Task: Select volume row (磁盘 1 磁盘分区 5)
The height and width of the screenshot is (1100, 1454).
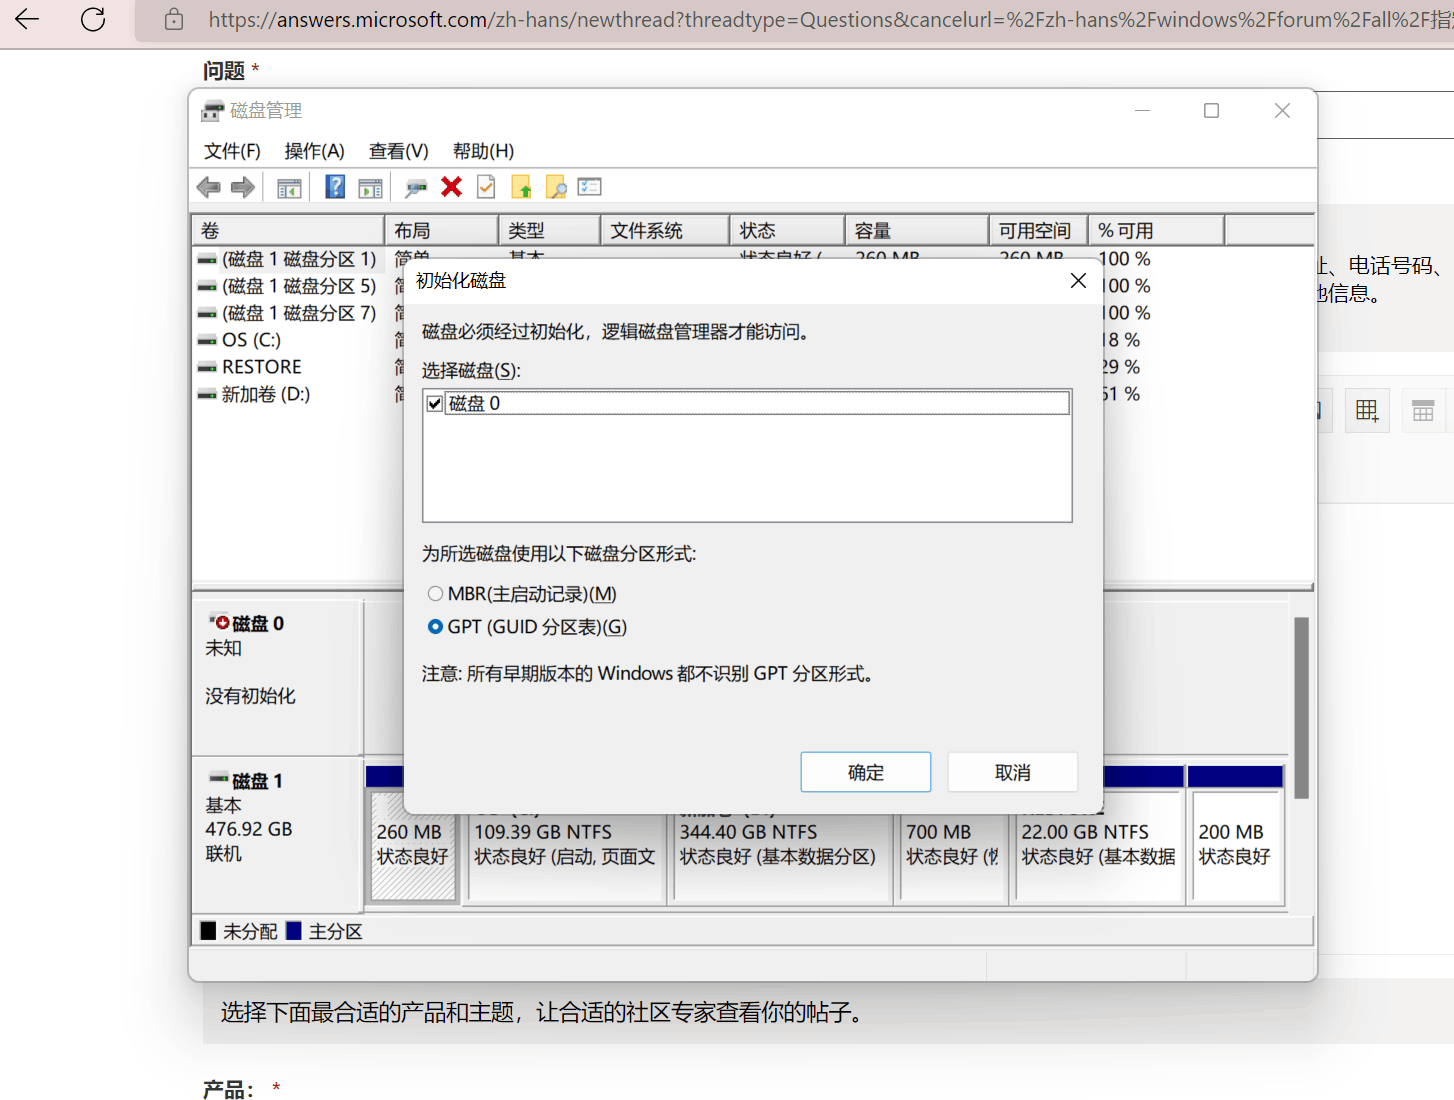Action: (288, 286)
